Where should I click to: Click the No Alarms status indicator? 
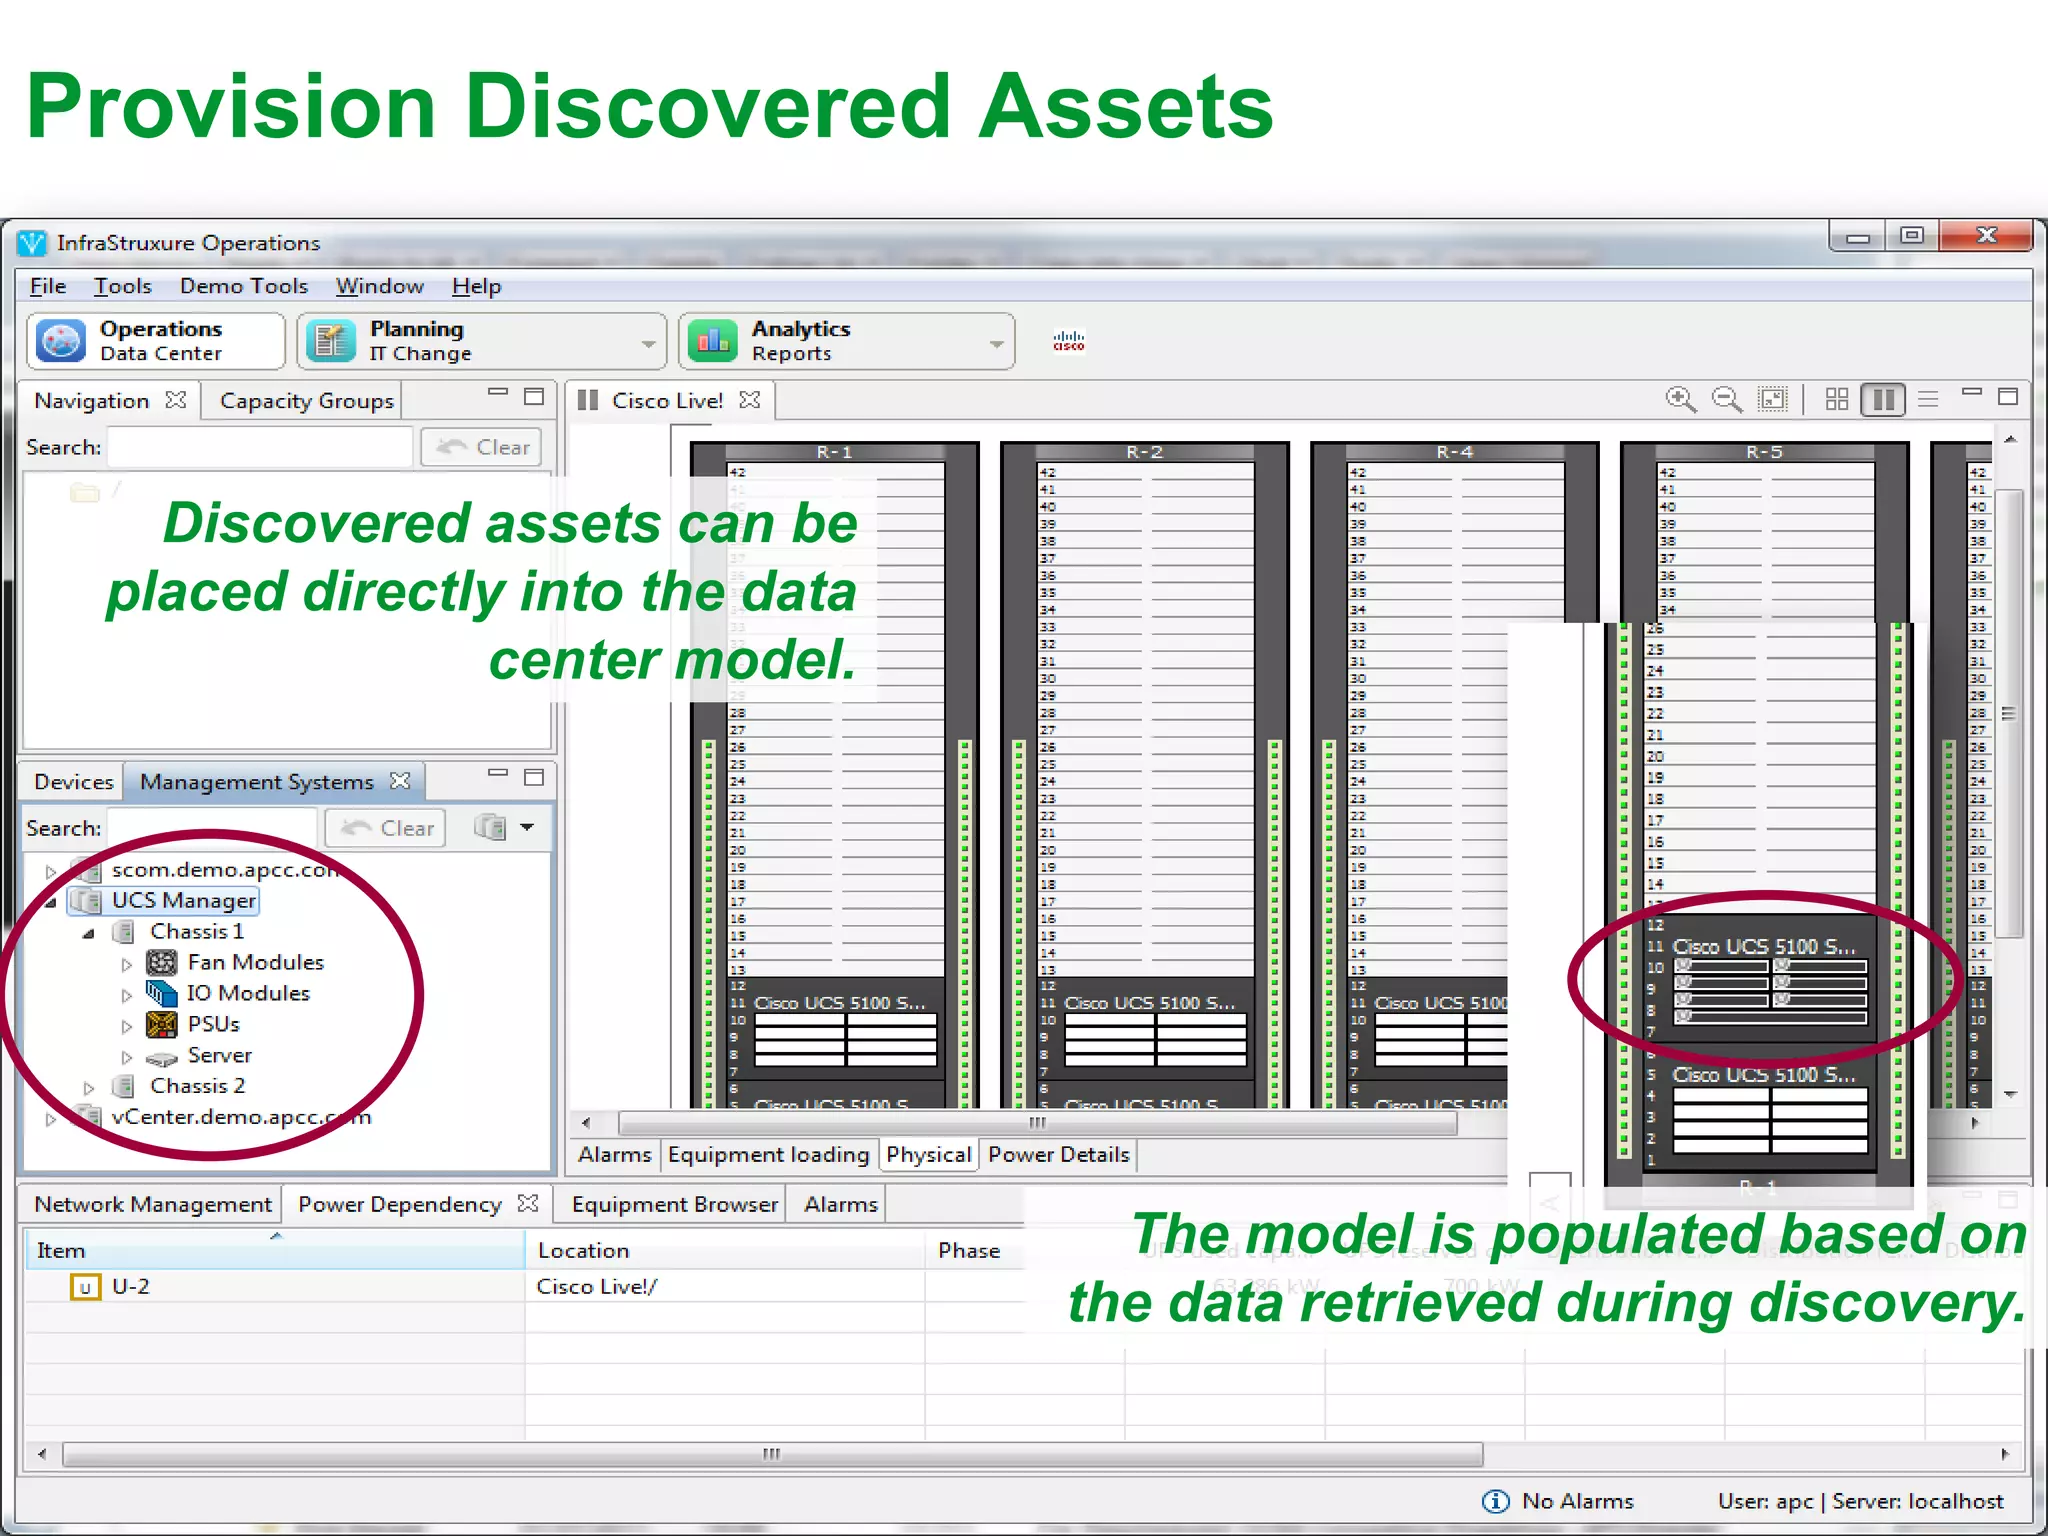(x=1557, y=1501)
